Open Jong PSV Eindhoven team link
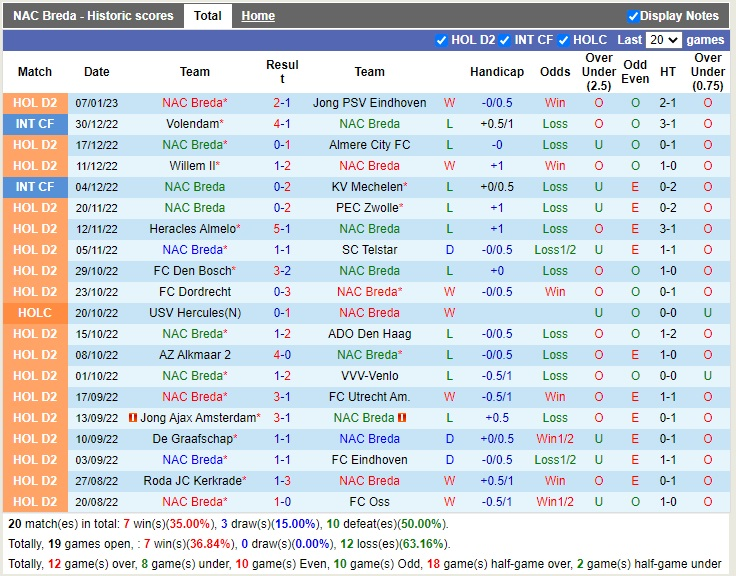 (x=369, y=103)
